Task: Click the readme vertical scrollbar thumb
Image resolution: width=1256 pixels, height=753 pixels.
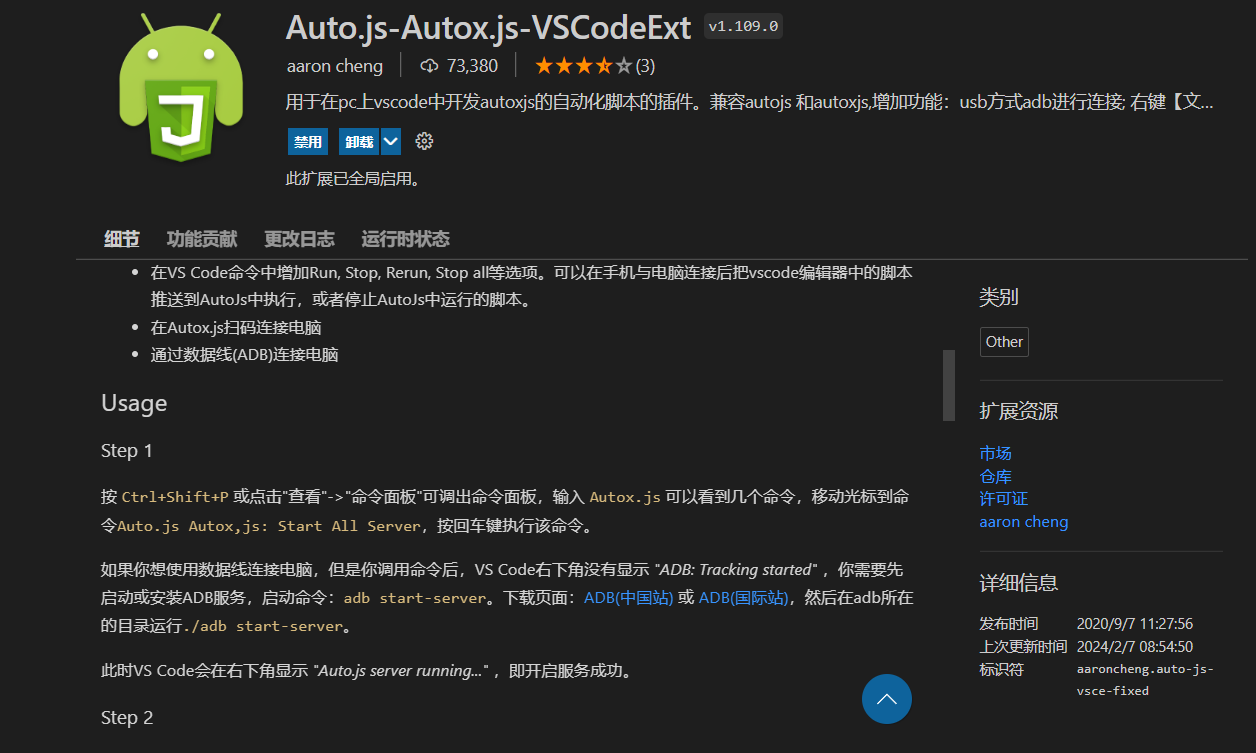Action: click(949, 385)
